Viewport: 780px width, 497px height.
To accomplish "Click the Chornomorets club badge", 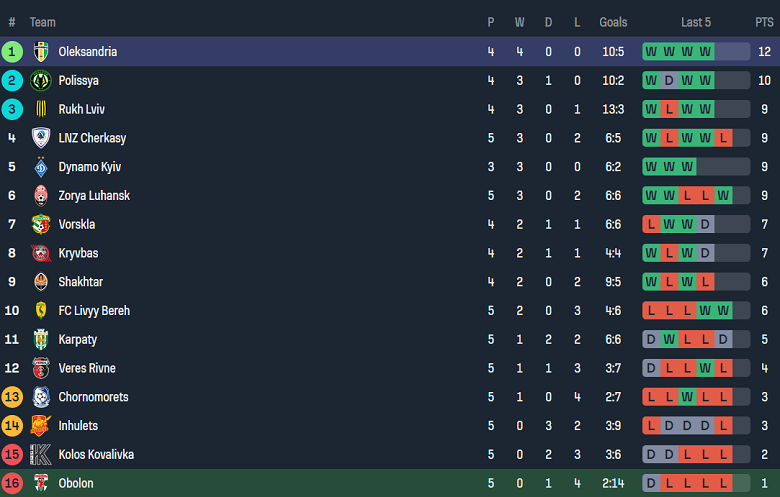I will tap(41, 397).
